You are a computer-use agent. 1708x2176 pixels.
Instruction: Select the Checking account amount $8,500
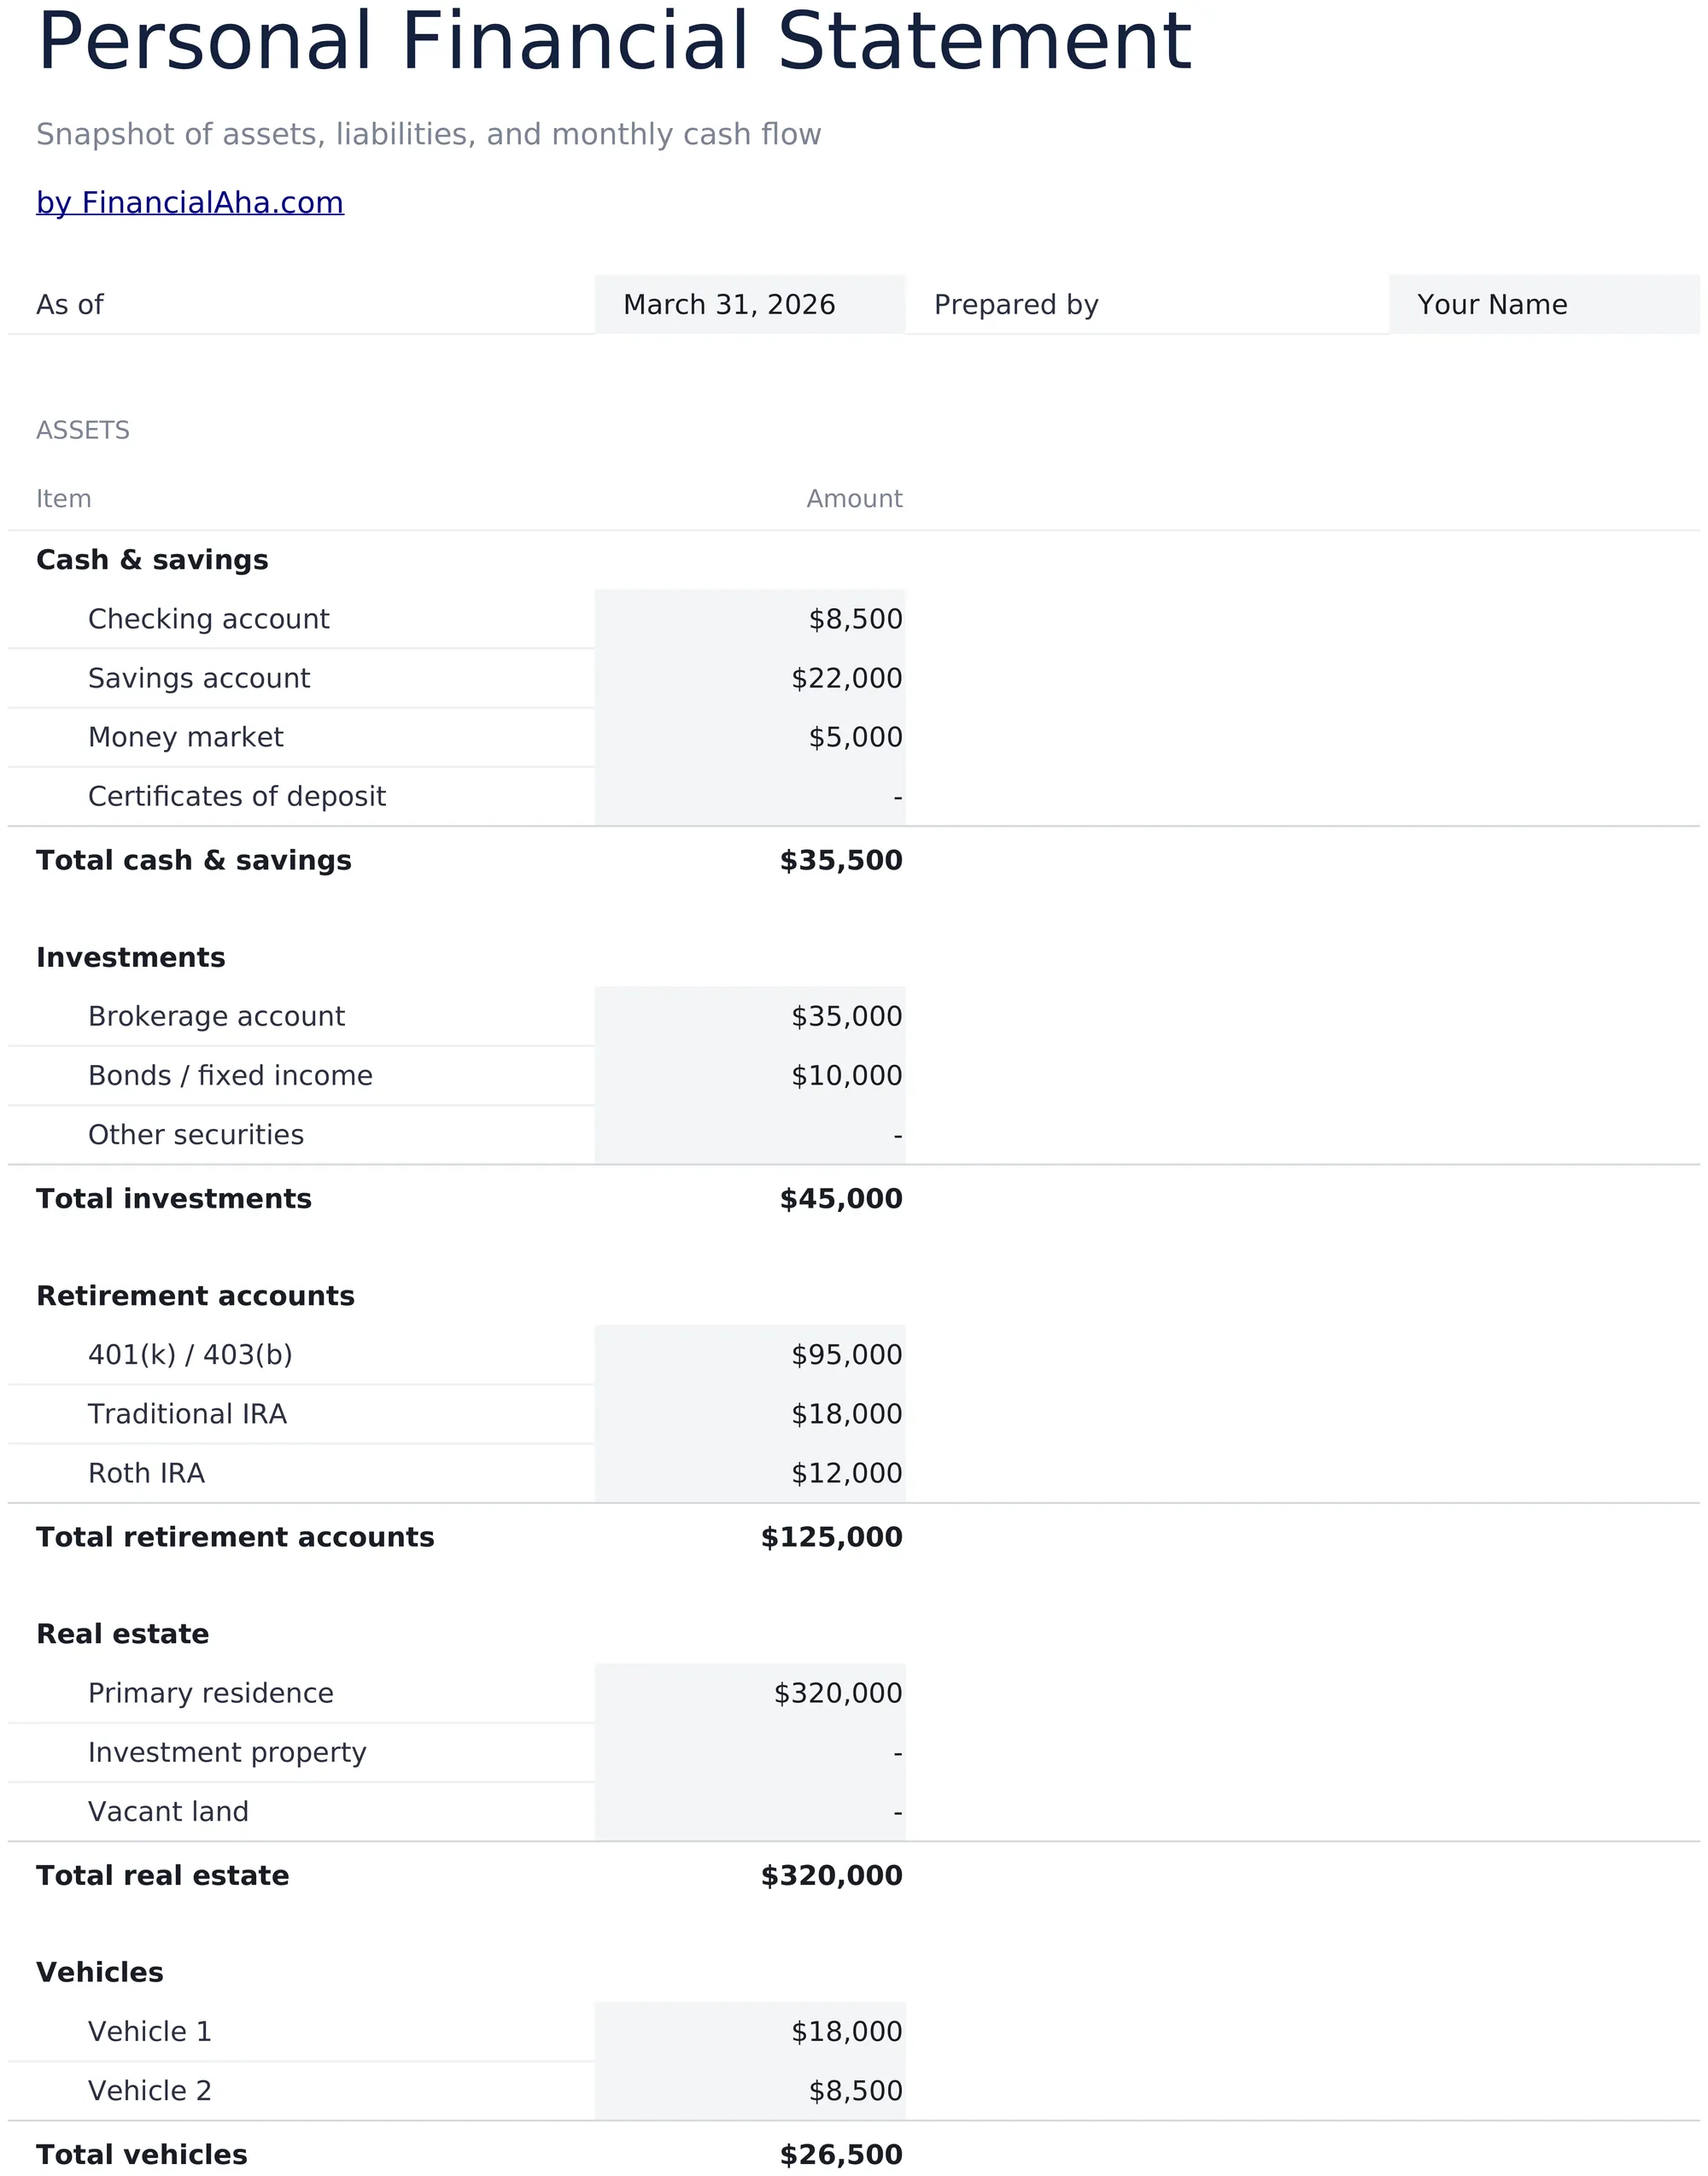(x=750, y=619)
